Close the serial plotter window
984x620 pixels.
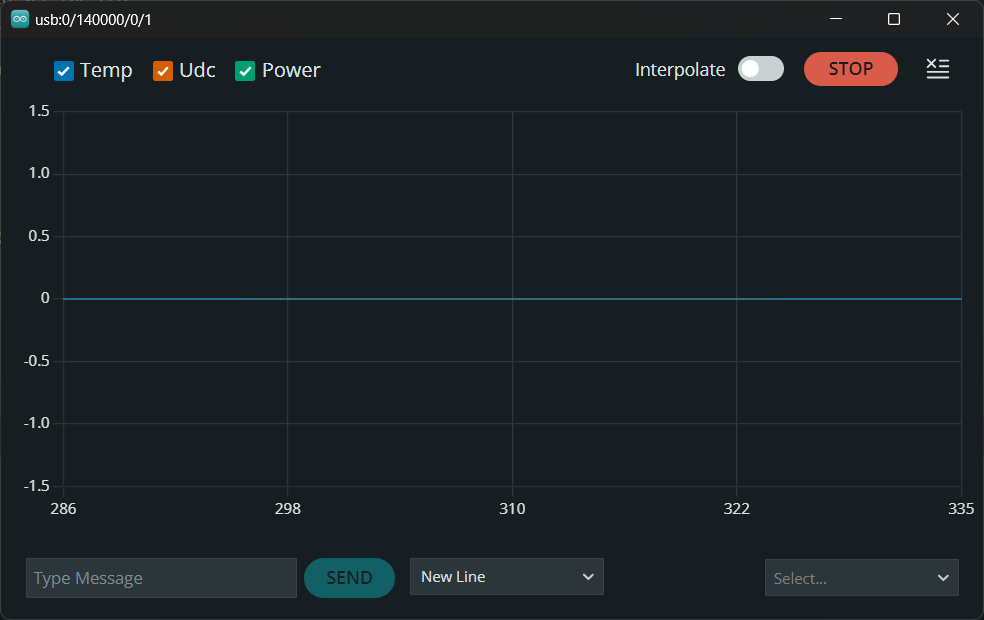coord(953,19)
